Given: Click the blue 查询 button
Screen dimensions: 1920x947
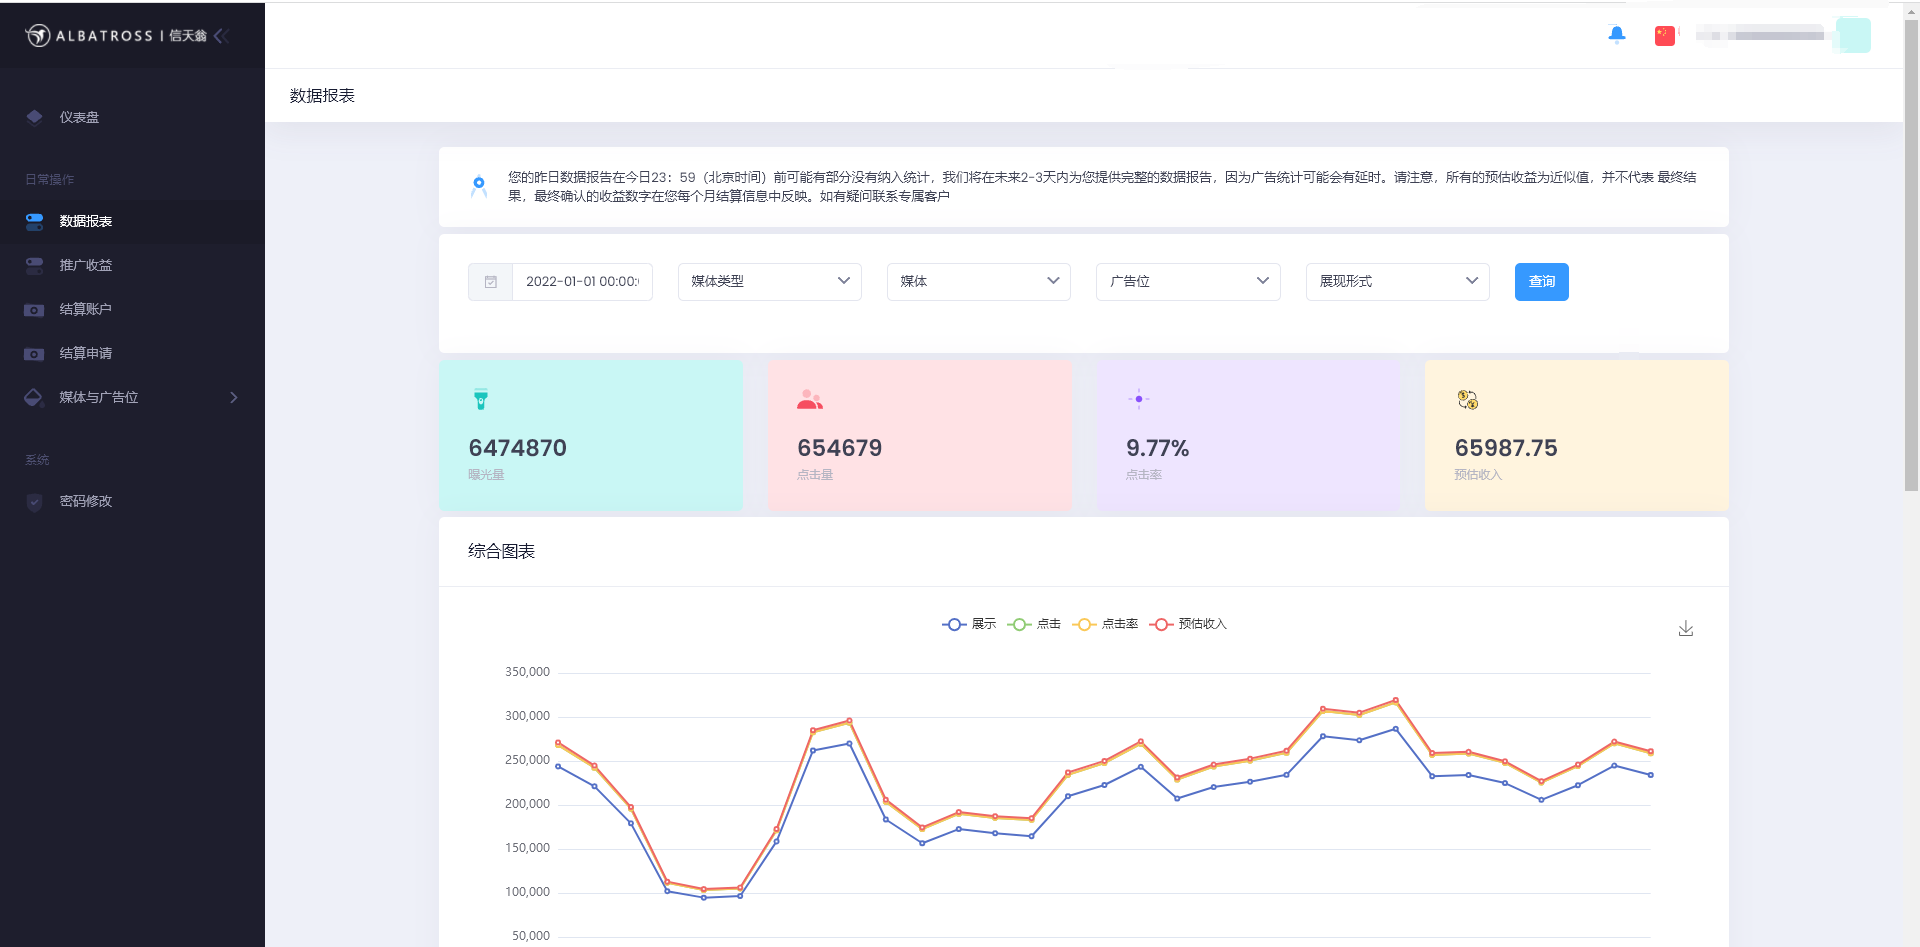Looking at the screenshot, I should (x=1541, y=282).
